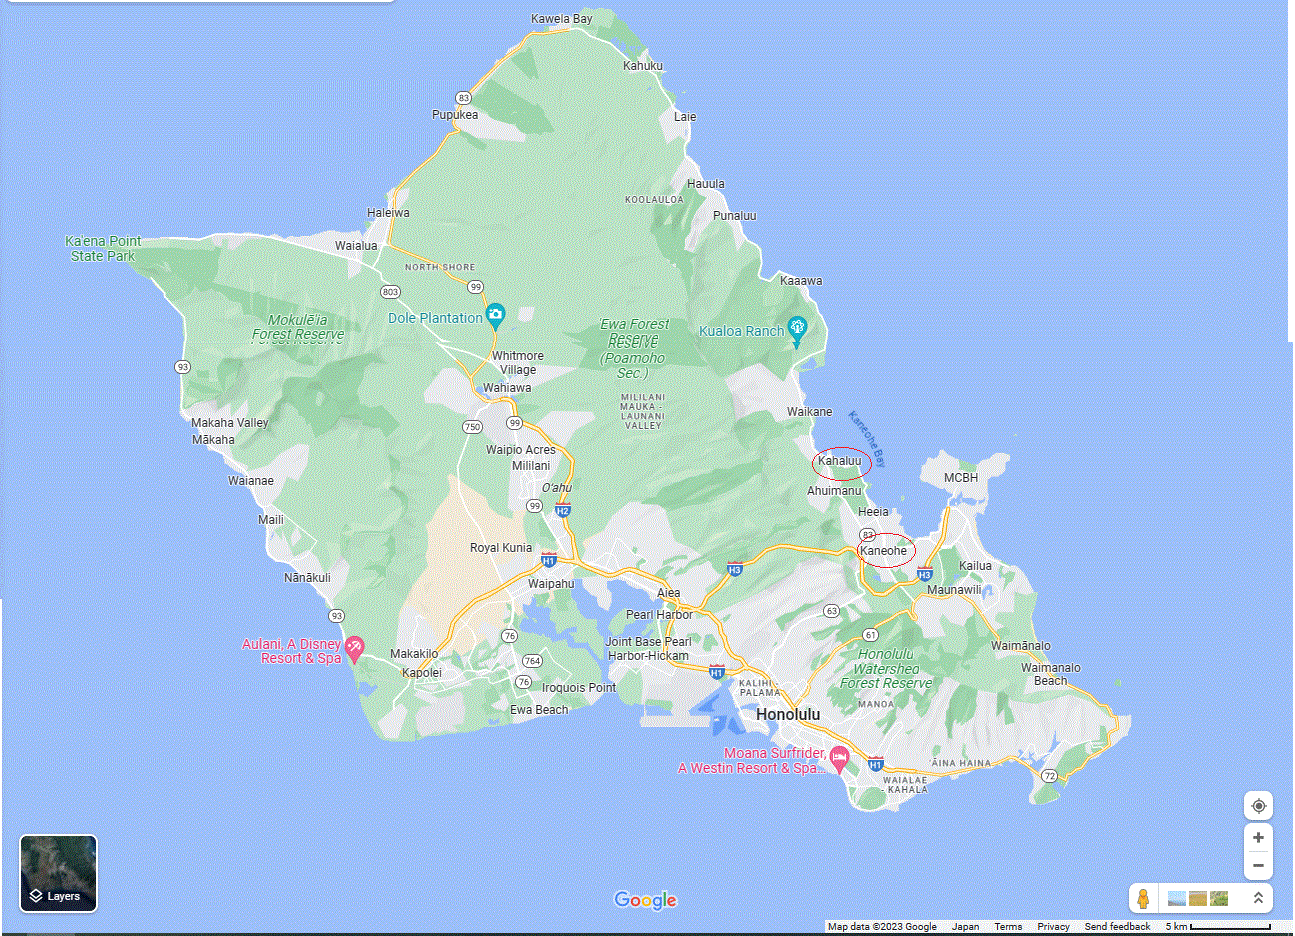1295x936 pixels.
Task: Select the route 72 highway shield
Action: click(1049, 776)
